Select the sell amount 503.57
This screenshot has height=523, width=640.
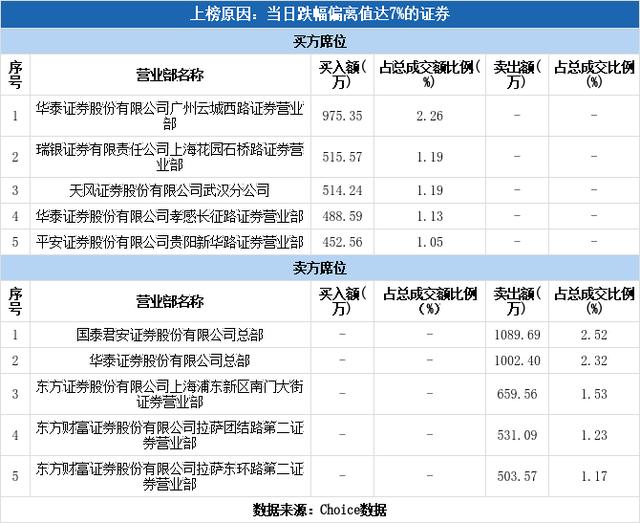517,476
